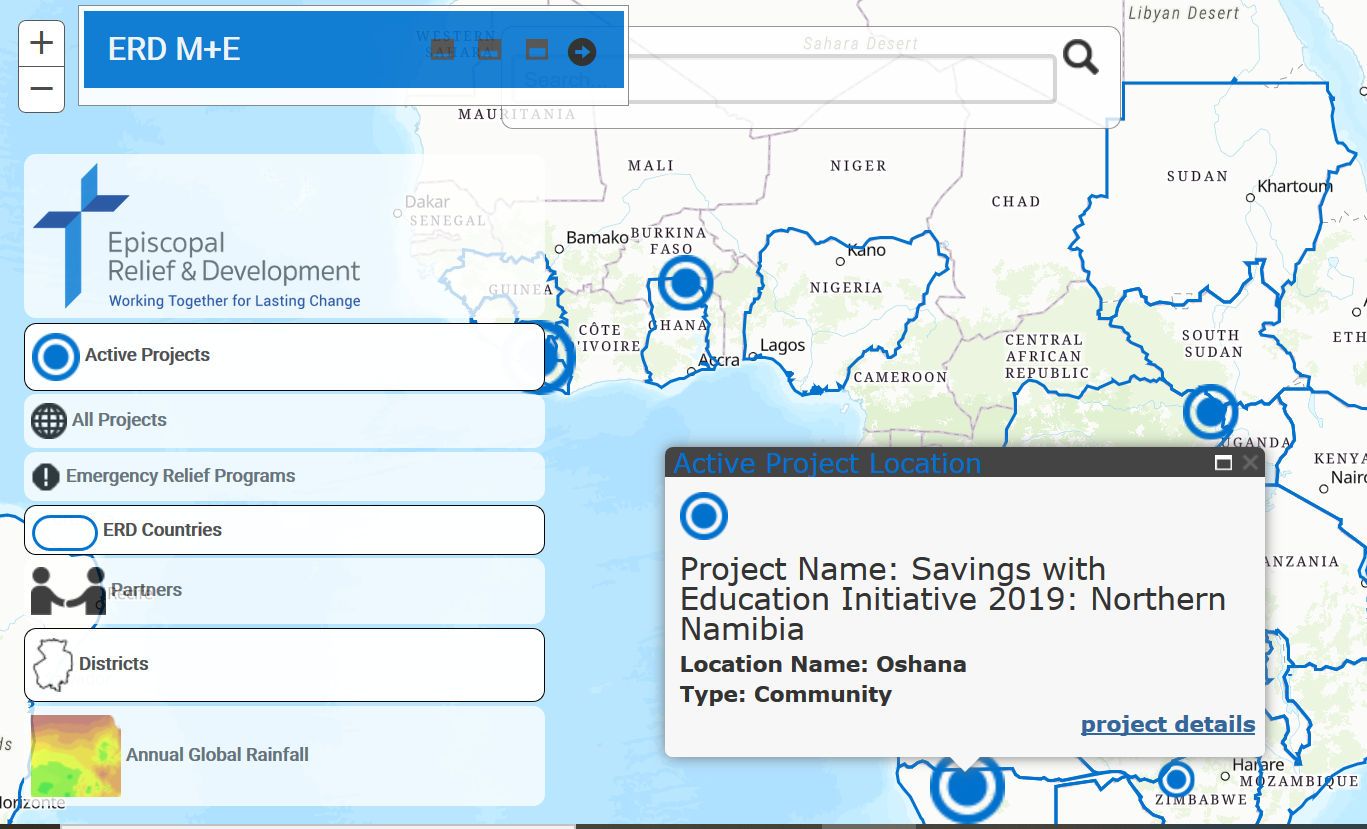Toggle the Annual Global Rainfall layer
Image resolution: width=1367 pixels, height=829 pixels.
[x=284, y=755]
